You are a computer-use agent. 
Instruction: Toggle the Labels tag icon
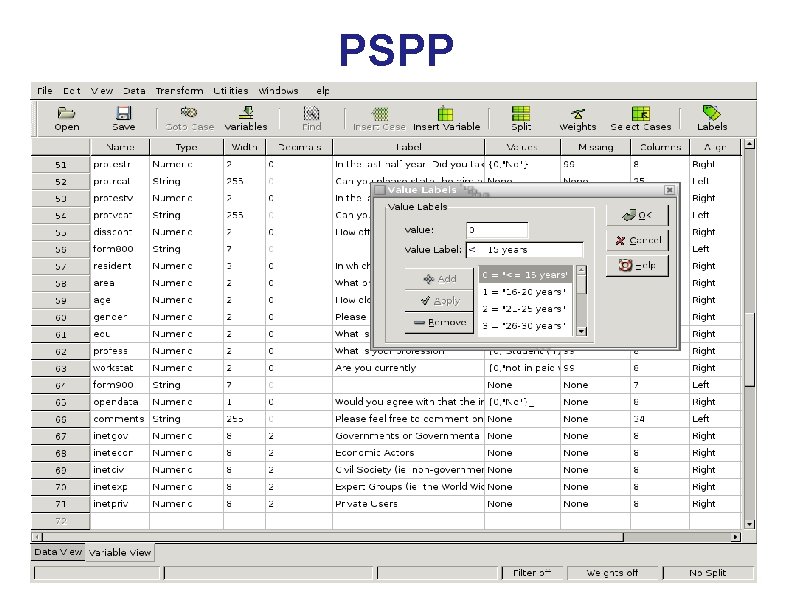pyautogui.click(x=711, y=112)
